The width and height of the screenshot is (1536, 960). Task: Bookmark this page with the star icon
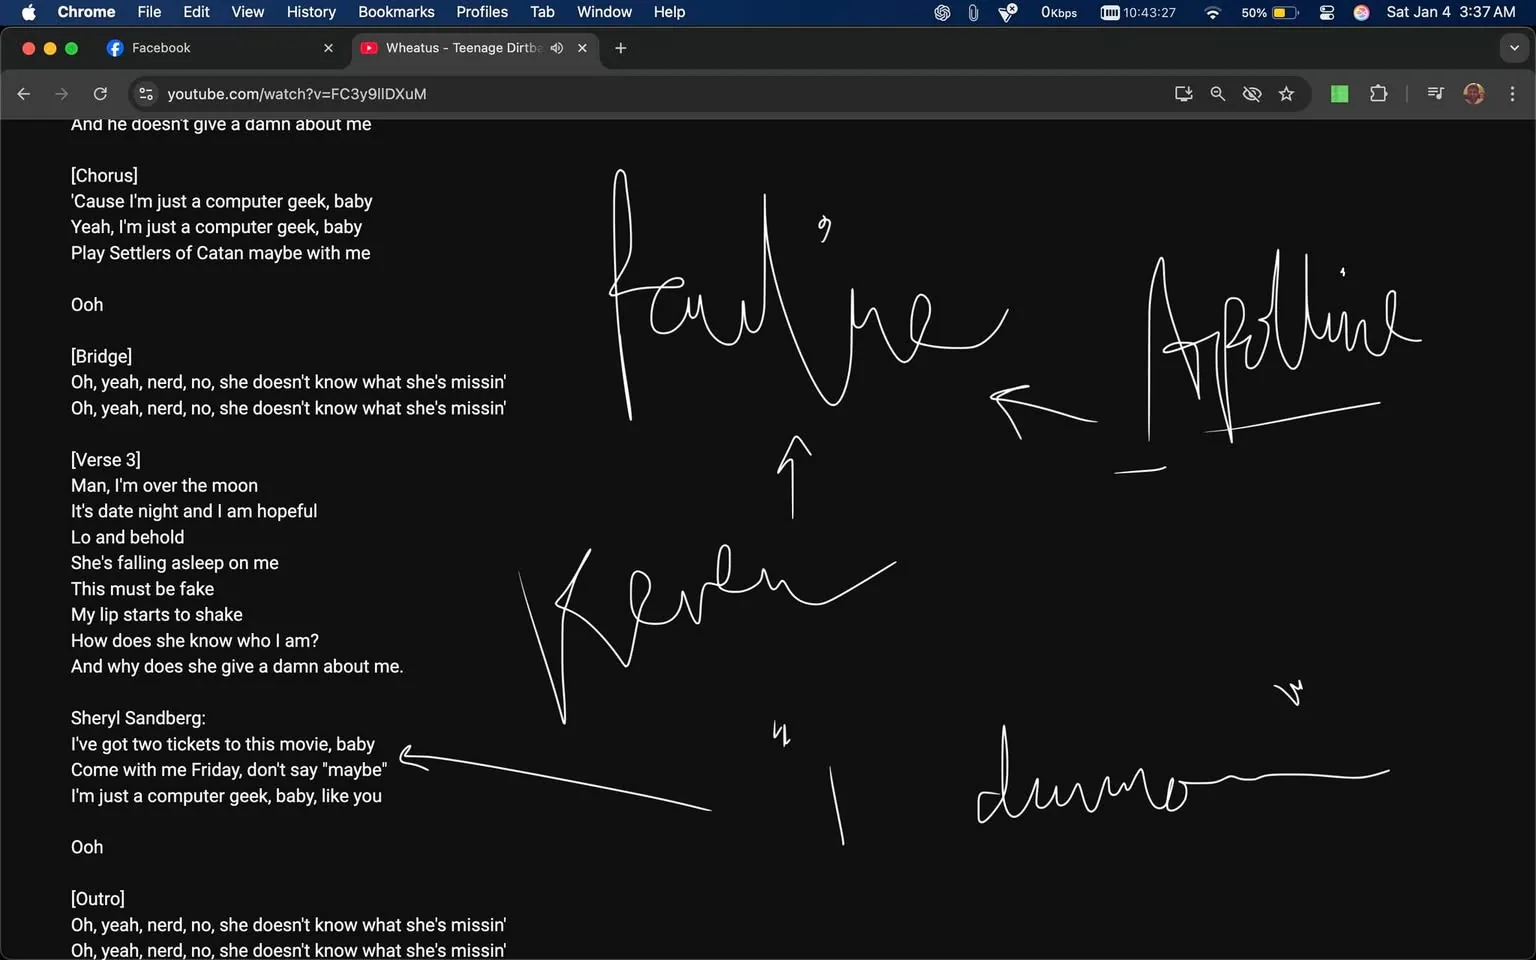[x=1287, y=93]
